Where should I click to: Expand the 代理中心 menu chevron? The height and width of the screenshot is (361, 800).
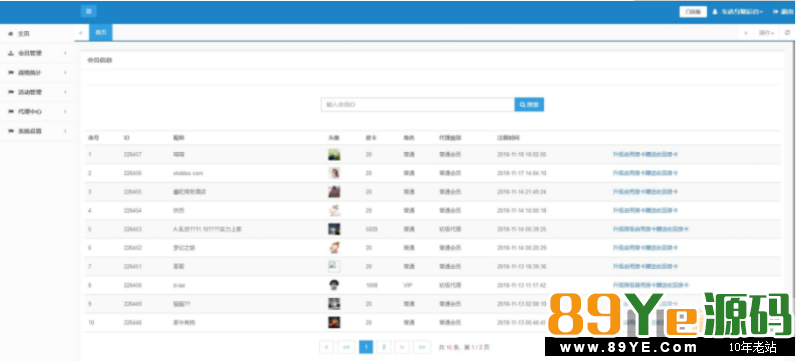point(65,112)
